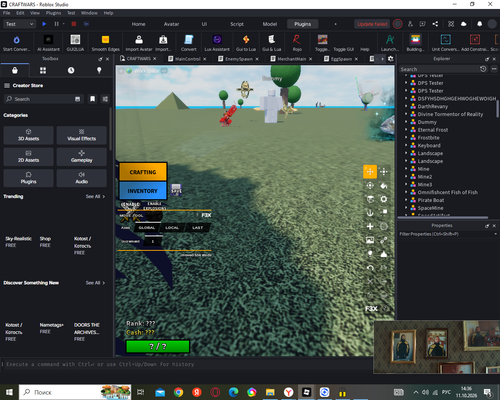Open the Rojo plugin
This screenshot has width=500, height=400.
point(297,43)
